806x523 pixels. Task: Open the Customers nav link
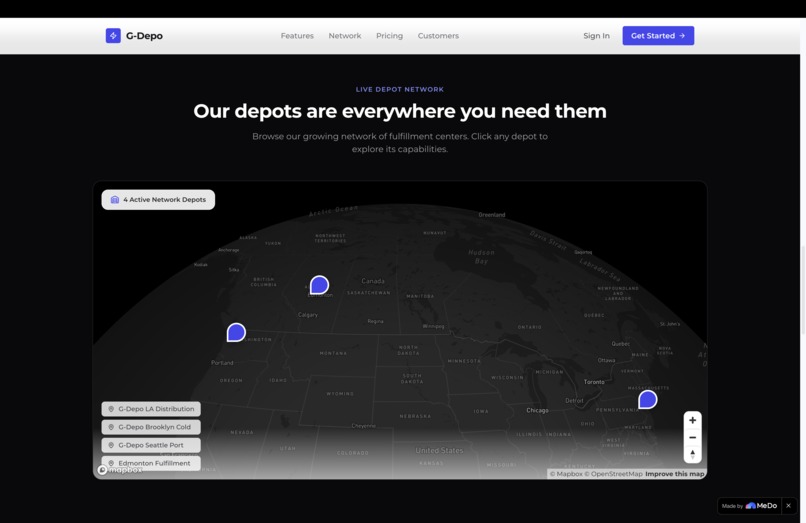coord(438,35)
